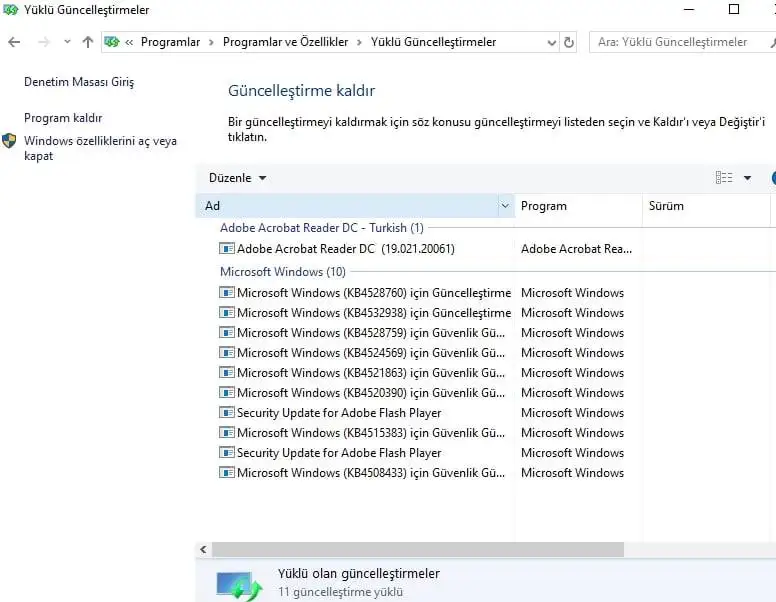Click the view layout icon
This screenshot has height=602, width=776.
click(724, 177)
